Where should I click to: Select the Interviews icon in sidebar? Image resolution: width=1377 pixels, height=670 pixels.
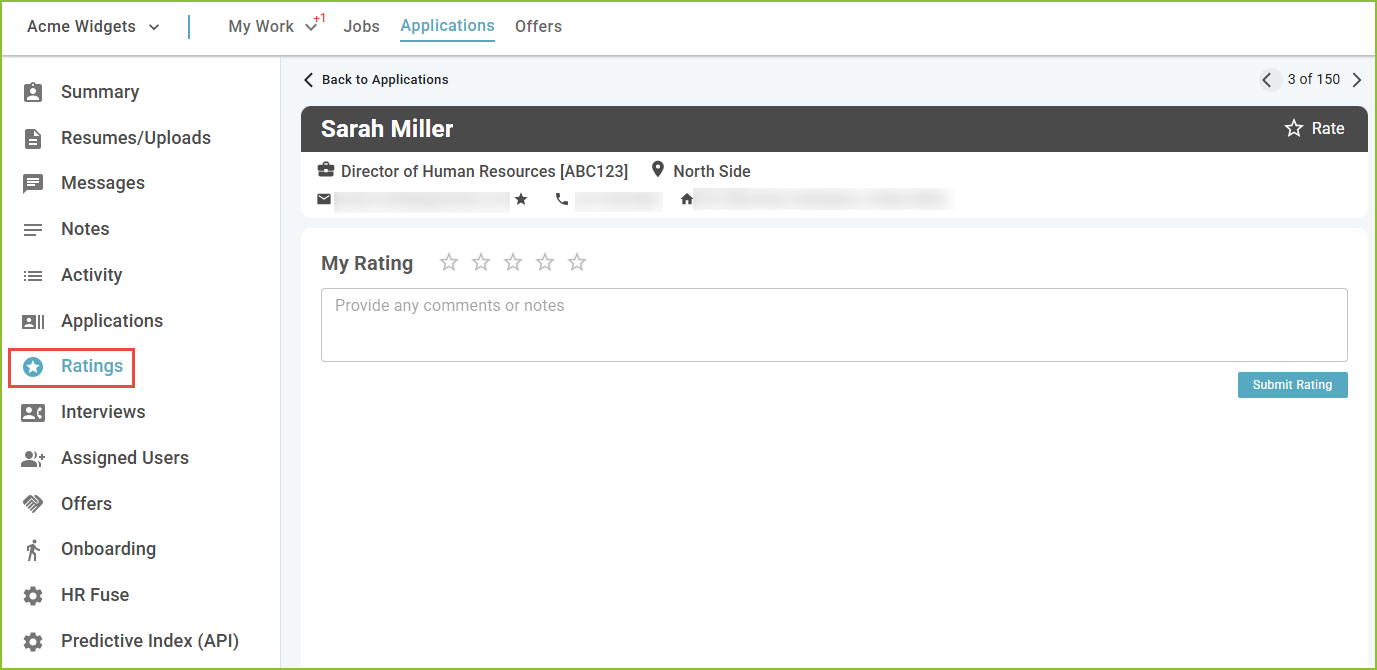pyautogui.click(x=33, y=412)
